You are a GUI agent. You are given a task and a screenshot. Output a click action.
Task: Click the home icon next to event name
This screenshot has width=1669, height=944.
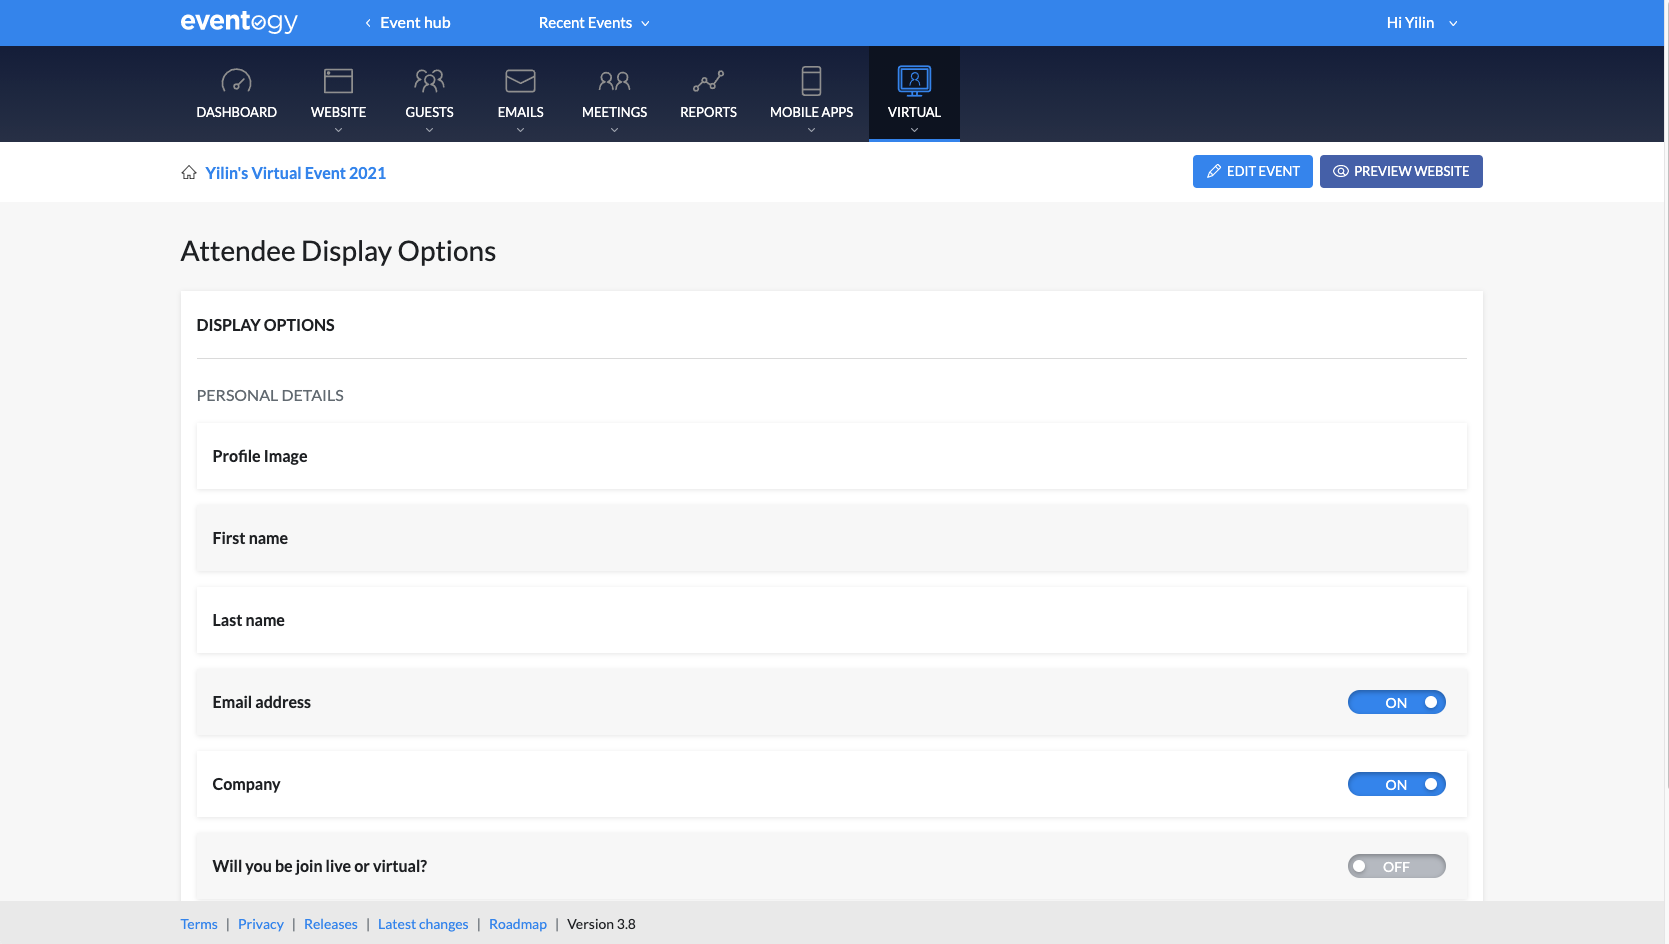tap(189, 172)
